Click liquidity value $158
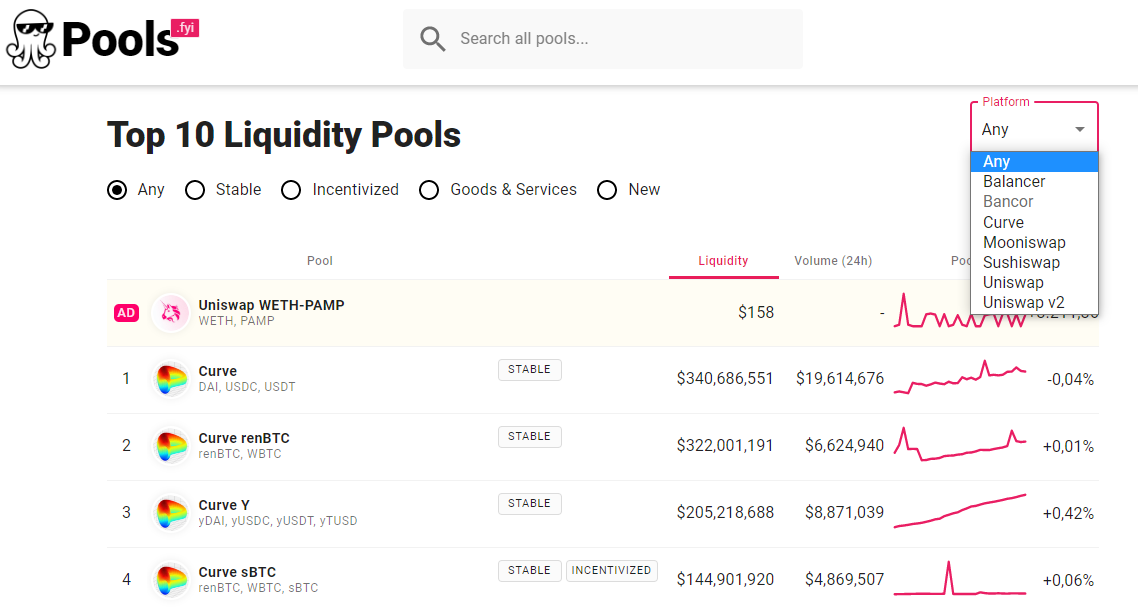Image resolution: width=1138 pixels, height=609 pixels. point(756,313)
